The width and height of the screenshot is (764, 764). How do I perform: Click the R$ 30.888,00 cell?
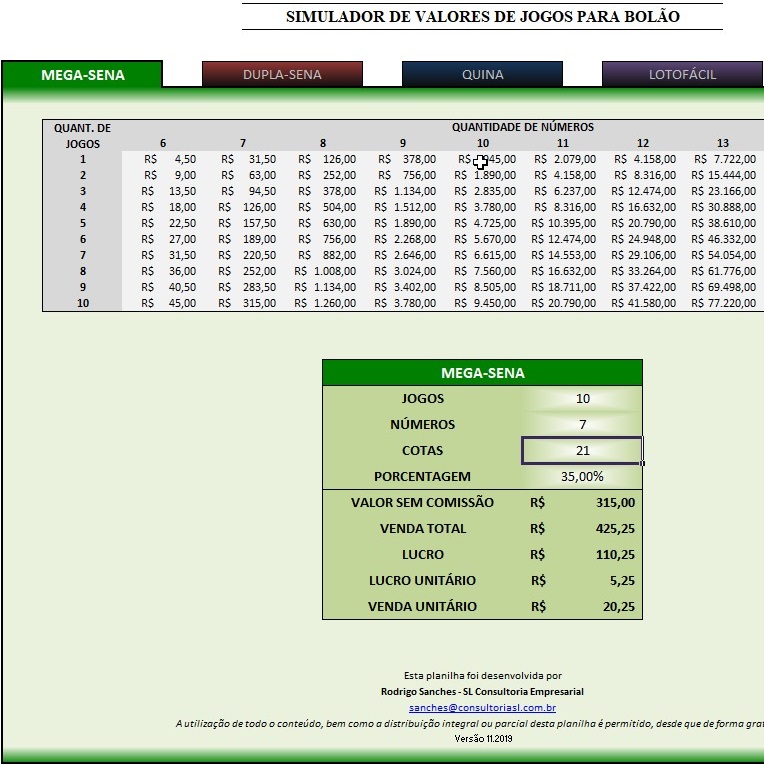pos(723,207)
